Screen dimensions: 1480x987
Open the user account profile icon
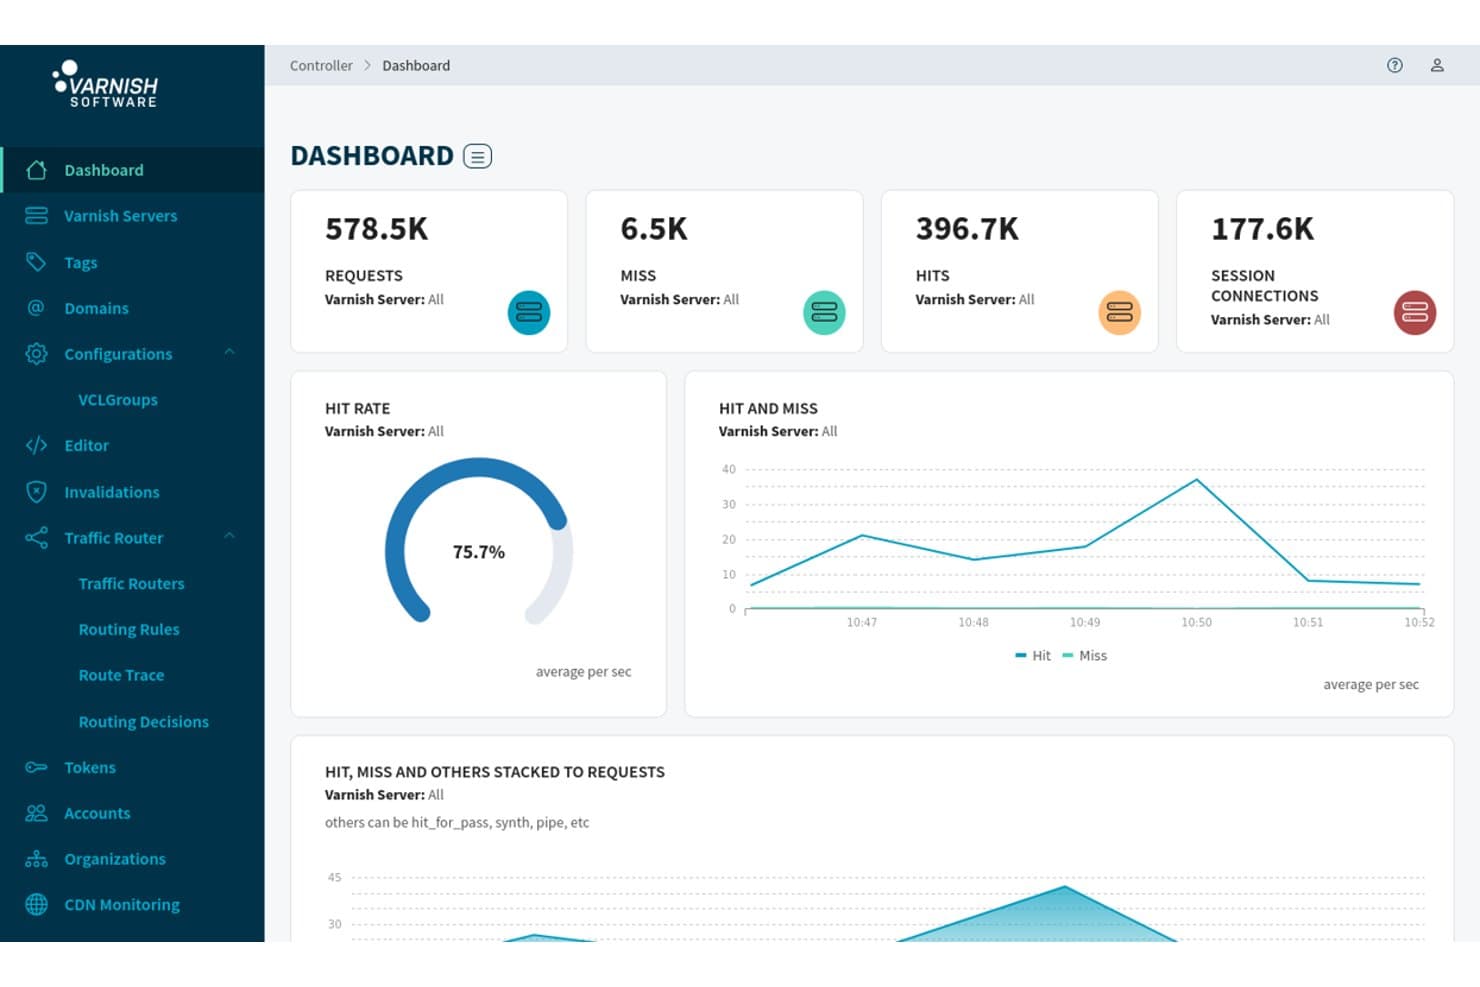coord(1437,65)
